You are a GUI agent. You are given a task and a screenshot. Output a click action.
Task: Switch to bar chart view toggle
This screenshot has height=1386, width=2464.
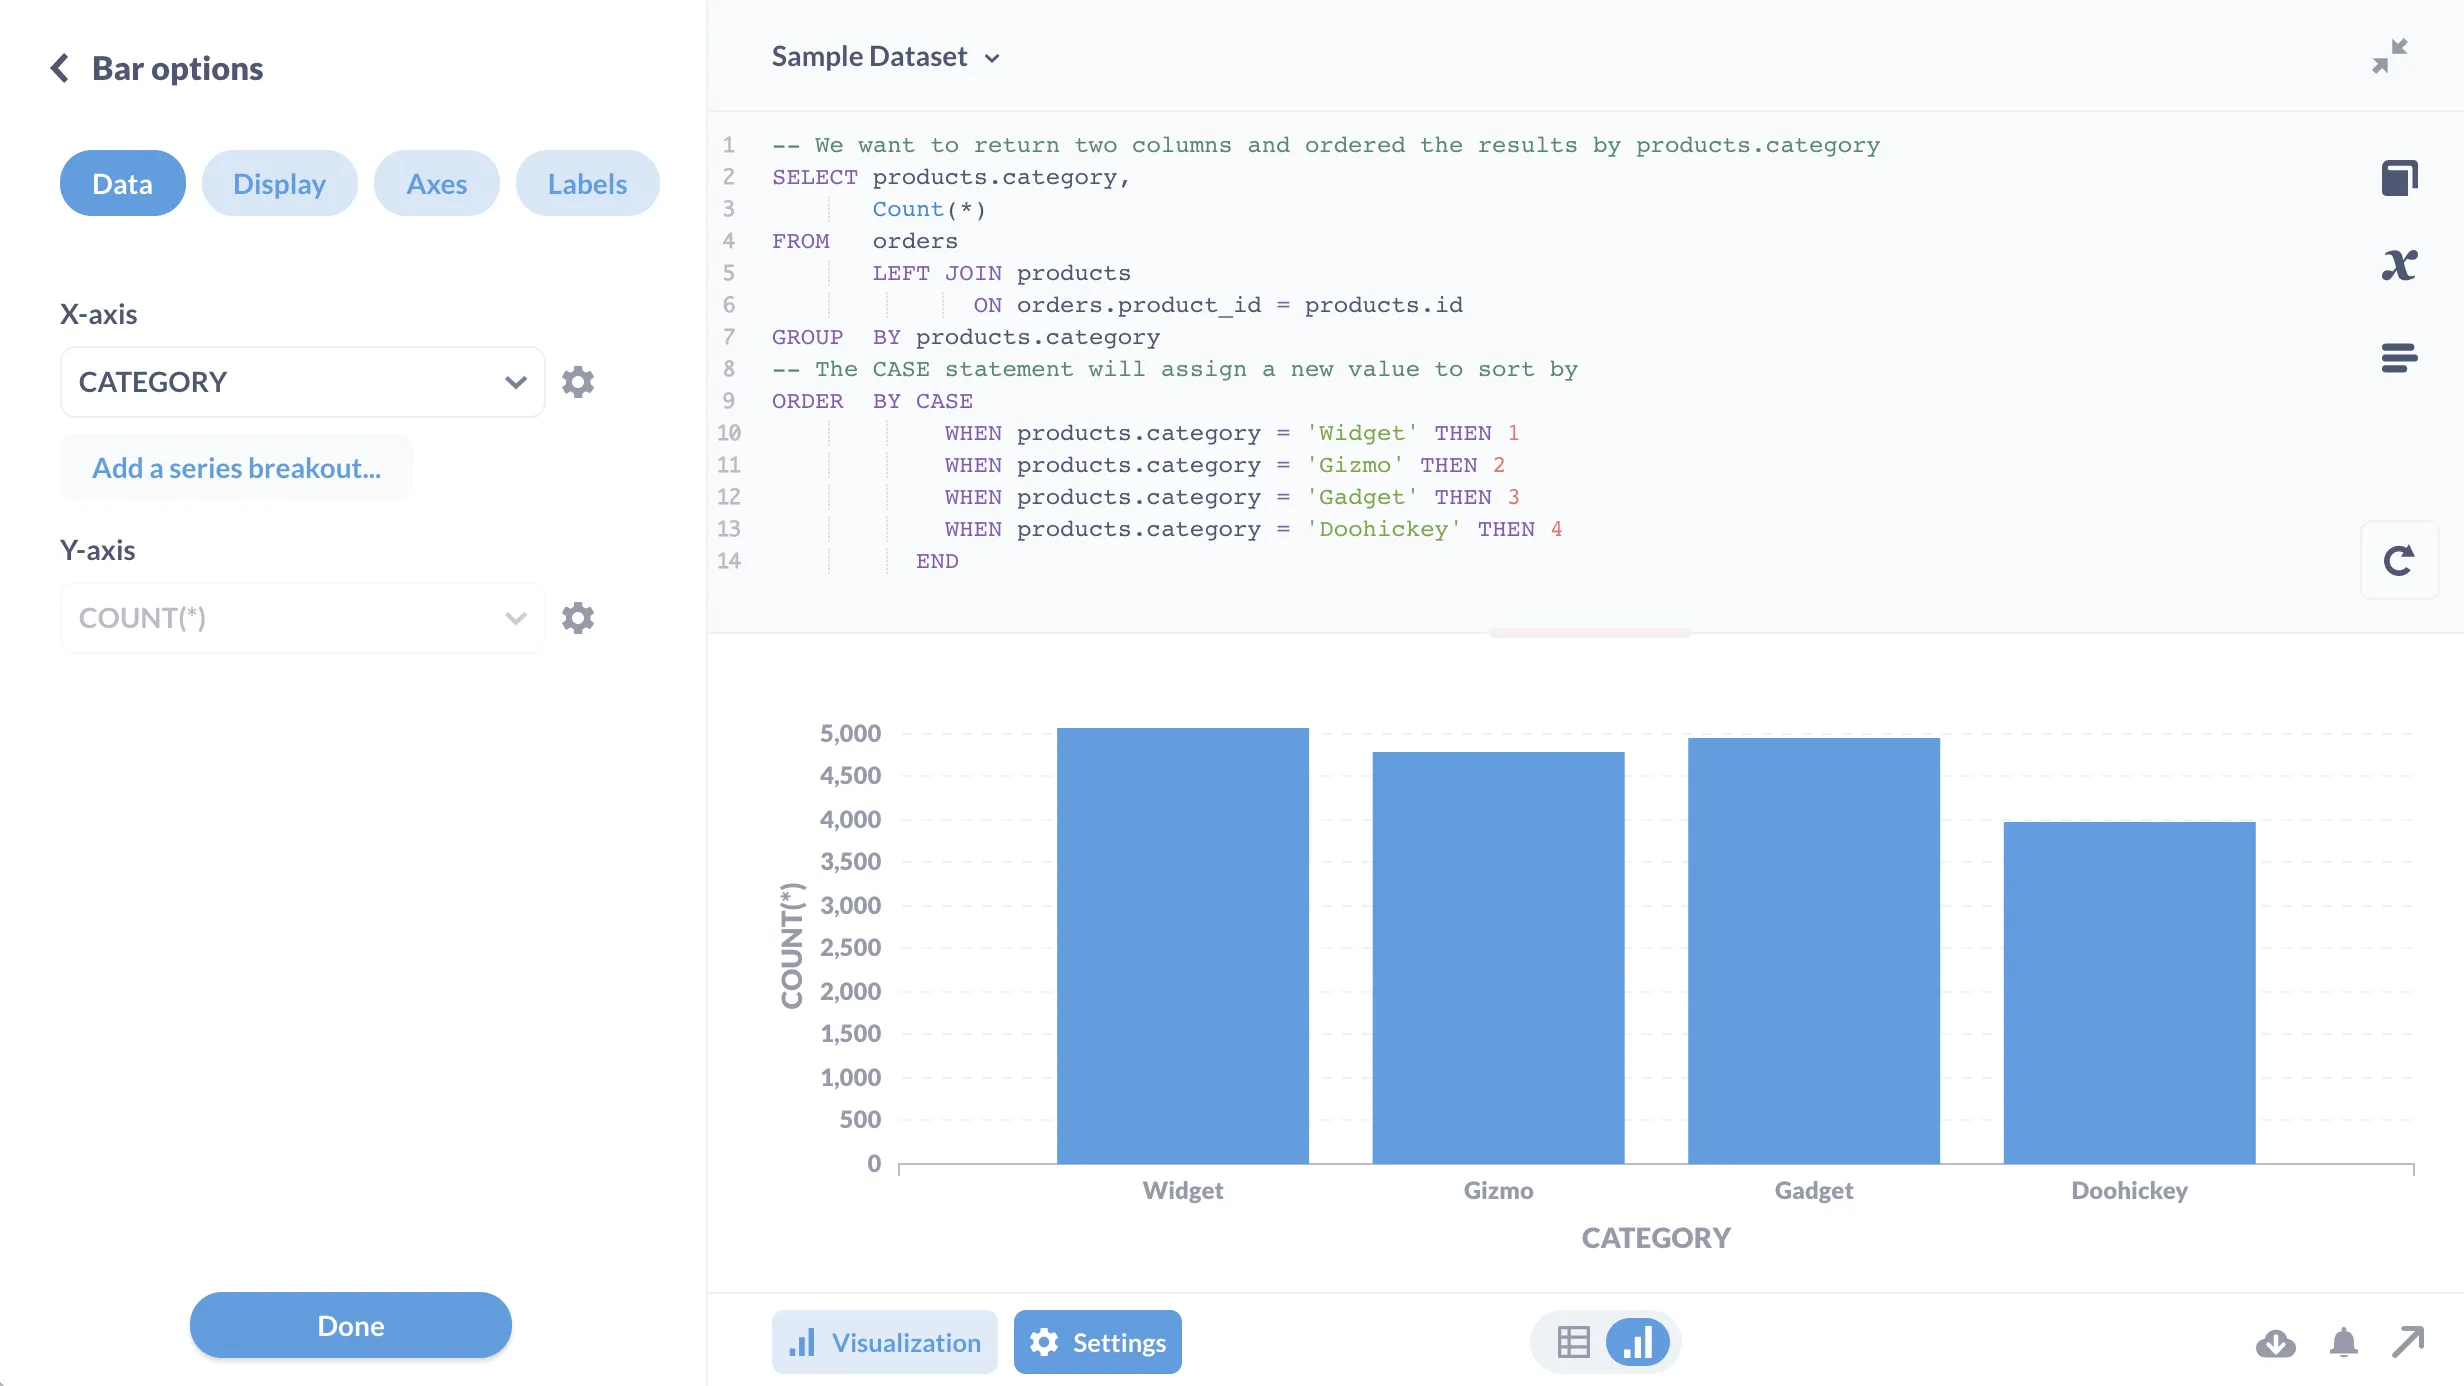click(1637, 1342)
